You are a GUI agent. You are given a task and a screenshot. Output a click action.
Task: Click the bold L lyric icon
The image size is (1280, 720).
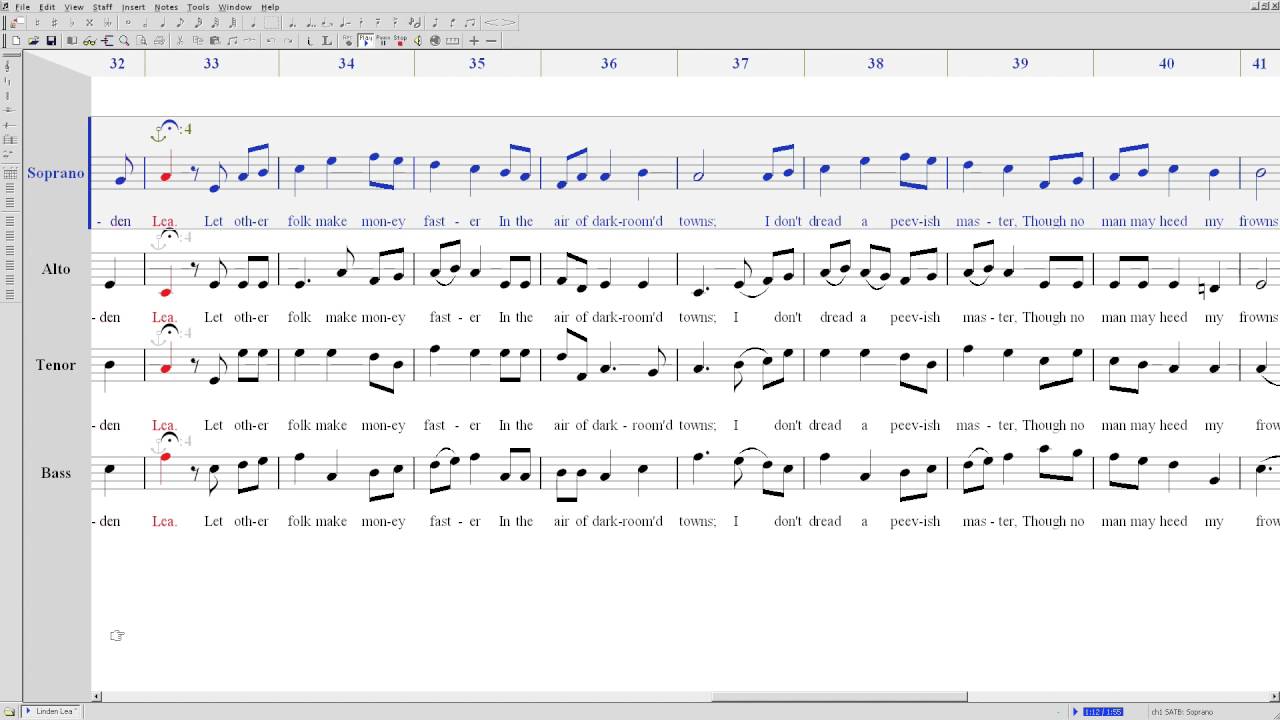(327, 41)
